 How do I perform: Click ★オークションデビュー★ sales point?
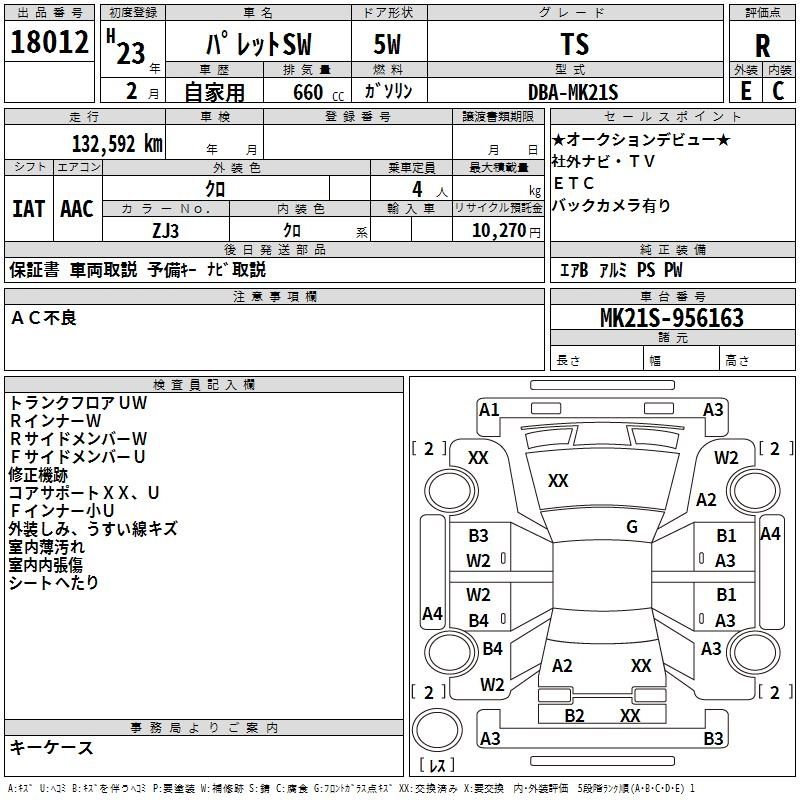(x=641, y=139)
